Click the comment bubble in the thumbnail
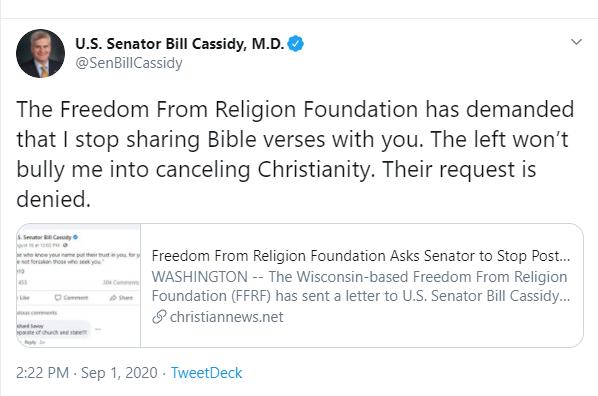This screenshot has width=598, height=396. (x=53, y=329)
